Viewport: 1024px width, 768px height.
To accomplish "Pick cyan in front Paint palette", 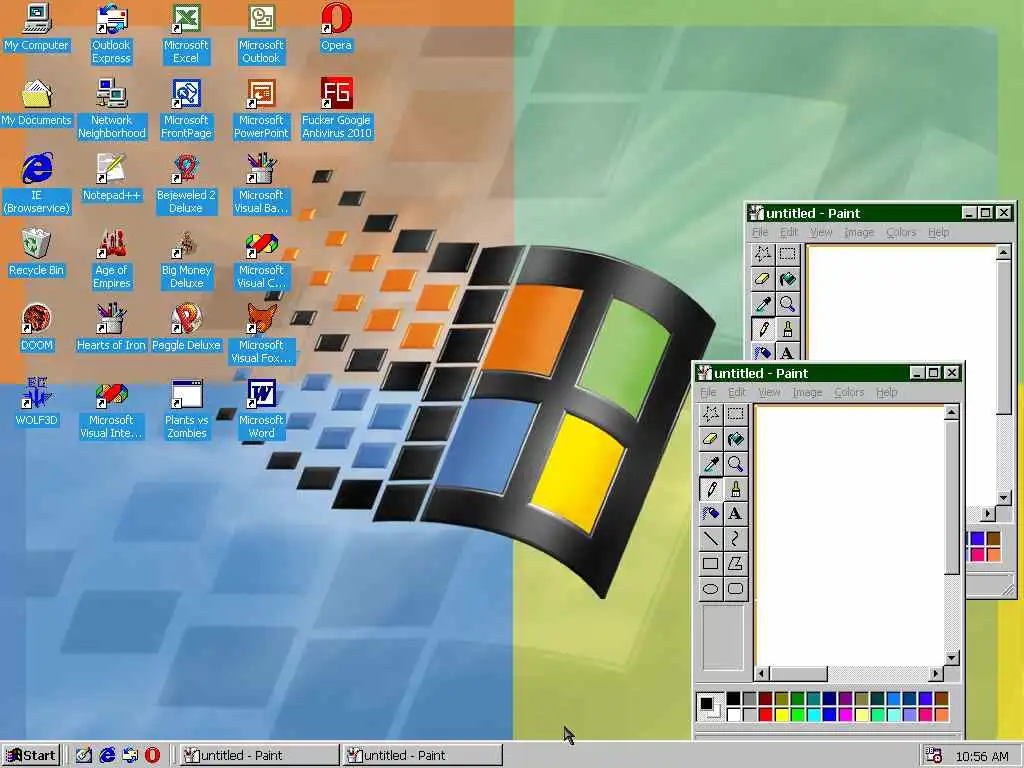I will coord(814,714).
